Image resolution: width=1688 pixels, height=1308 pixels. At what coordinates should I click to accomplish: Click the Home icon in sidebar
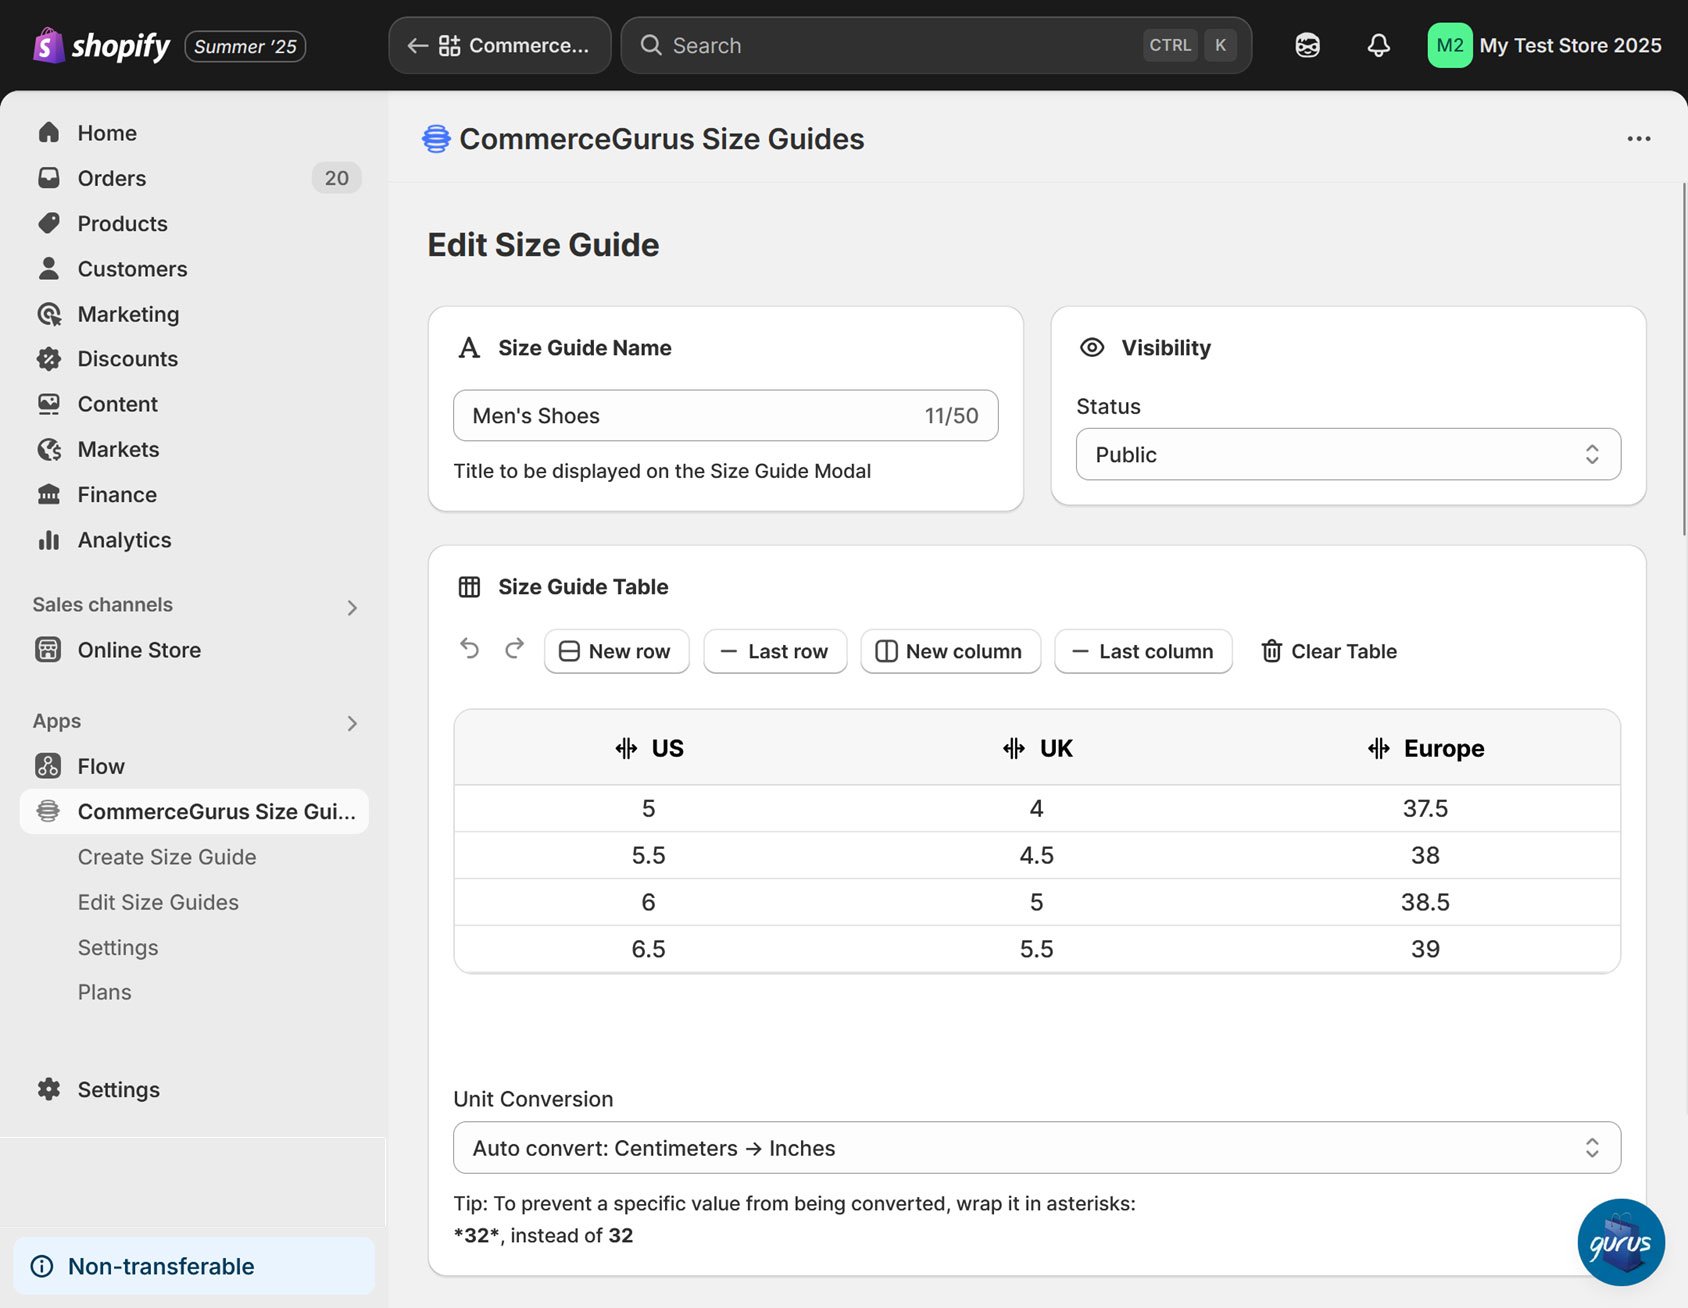[48, 133]
